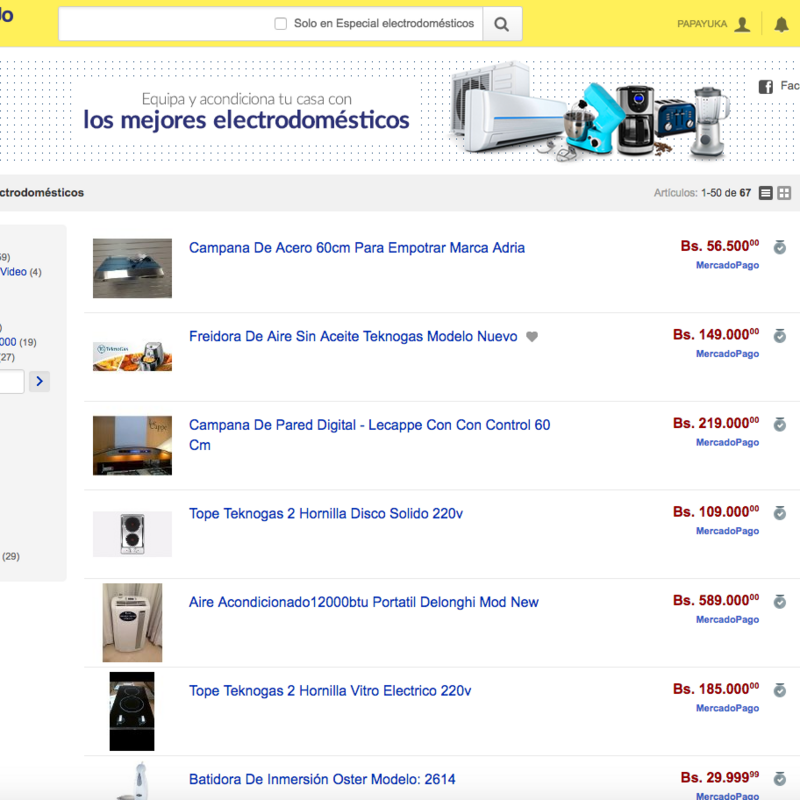Click MercadoPago under Bs. 219.000
This screenshot has width=800, height=800.
pyautogui.click(x=727, y=442)
